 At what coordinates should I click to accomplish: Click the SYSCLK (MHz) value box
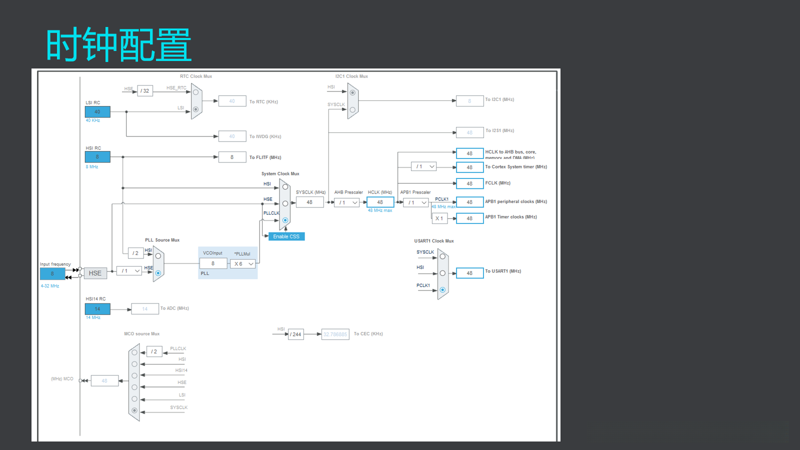[310, 202]
